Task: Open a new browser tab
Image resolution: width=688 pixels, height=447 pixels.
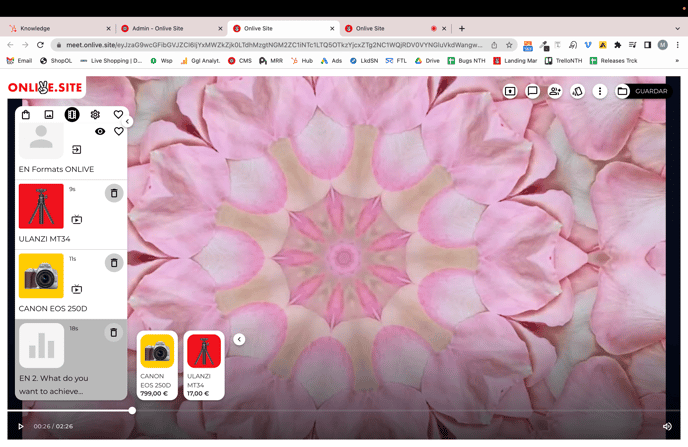Action: point(462,29)
